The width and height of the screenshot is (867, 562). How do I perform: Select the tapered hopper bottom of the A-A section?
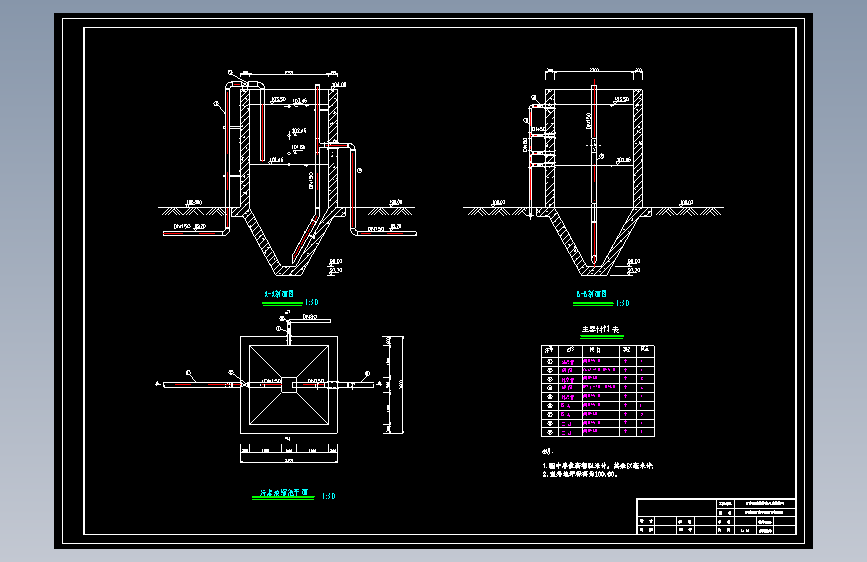(289, 242)
